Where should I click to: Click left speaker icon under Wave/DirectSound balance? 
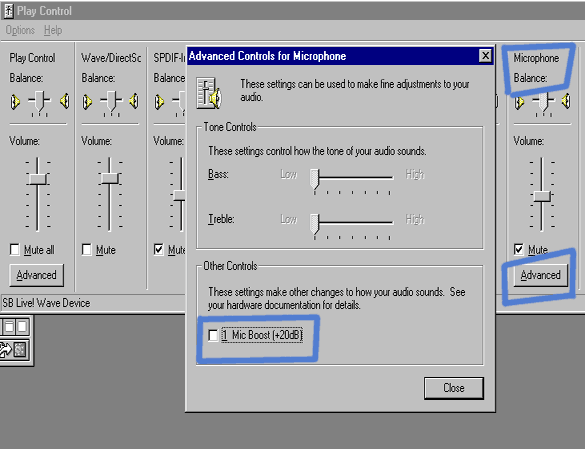[x=87, y=102]
